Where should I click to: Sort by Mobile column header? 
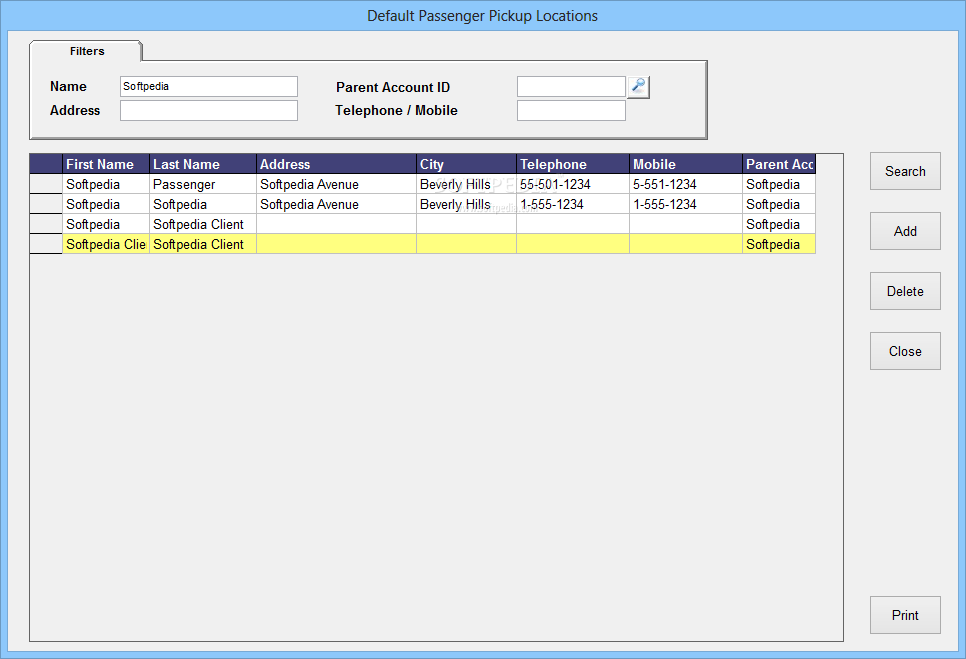pyautogui.click(x=686, y=164)
